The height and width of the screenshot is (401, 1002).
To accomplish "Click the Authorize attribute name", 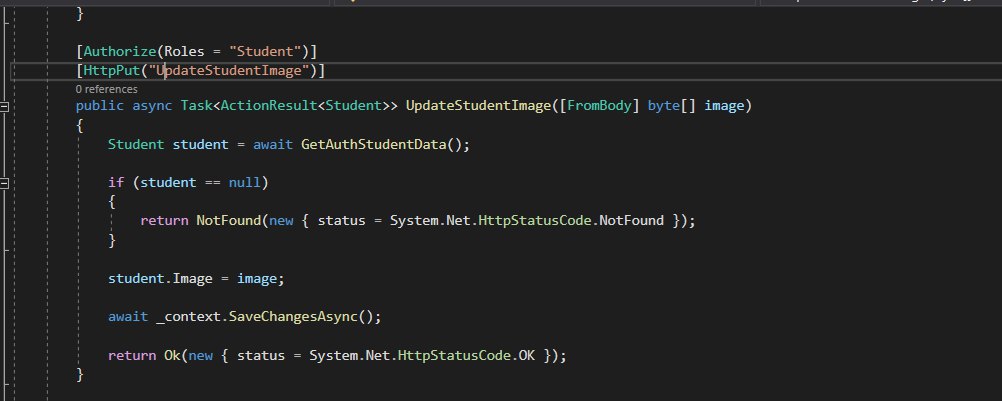I will (x=119, y=51).
